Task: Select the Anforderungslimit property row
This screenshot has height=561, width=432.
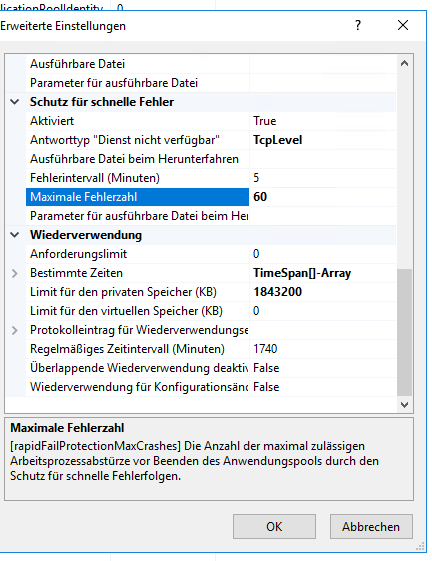Action: [x=211, y=254]
